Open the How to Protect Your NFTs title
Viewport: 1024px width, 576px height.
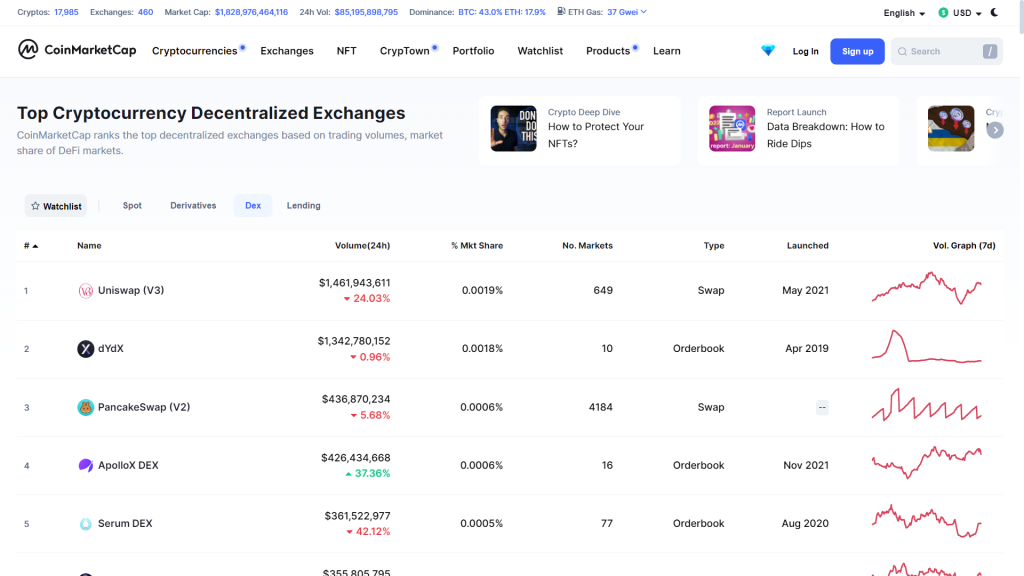point(596,135)
